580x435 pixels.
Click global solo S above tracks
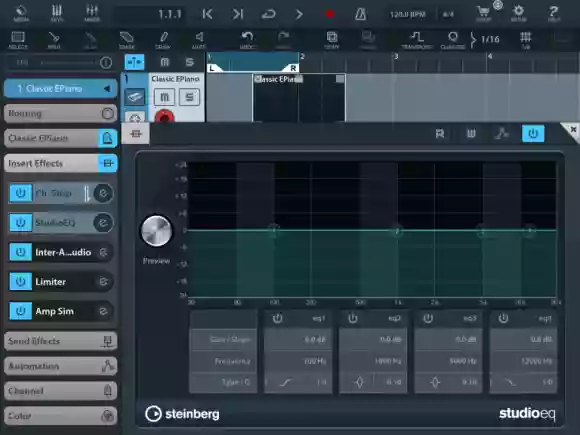(189, 62)
